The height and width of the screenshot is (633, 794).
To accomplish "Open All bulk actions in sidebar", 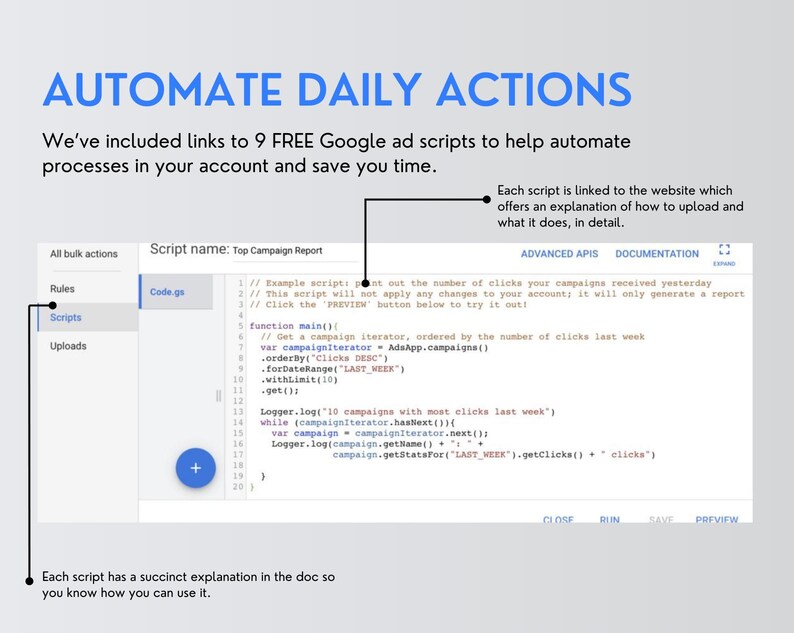I will click(x=84, y=254).
